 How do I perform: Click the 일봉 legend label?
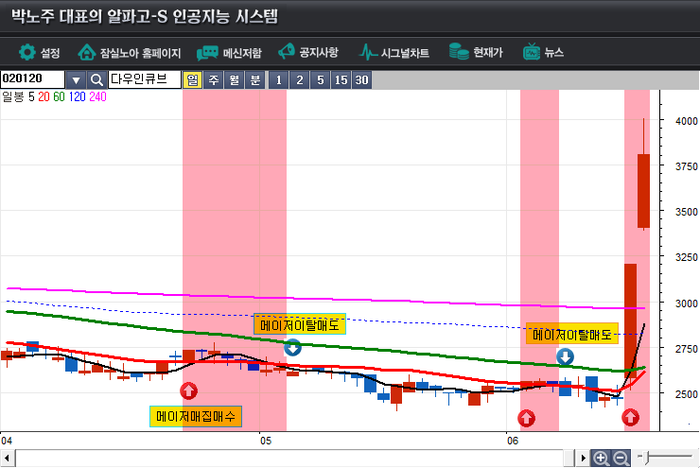[x=13, y=97]
